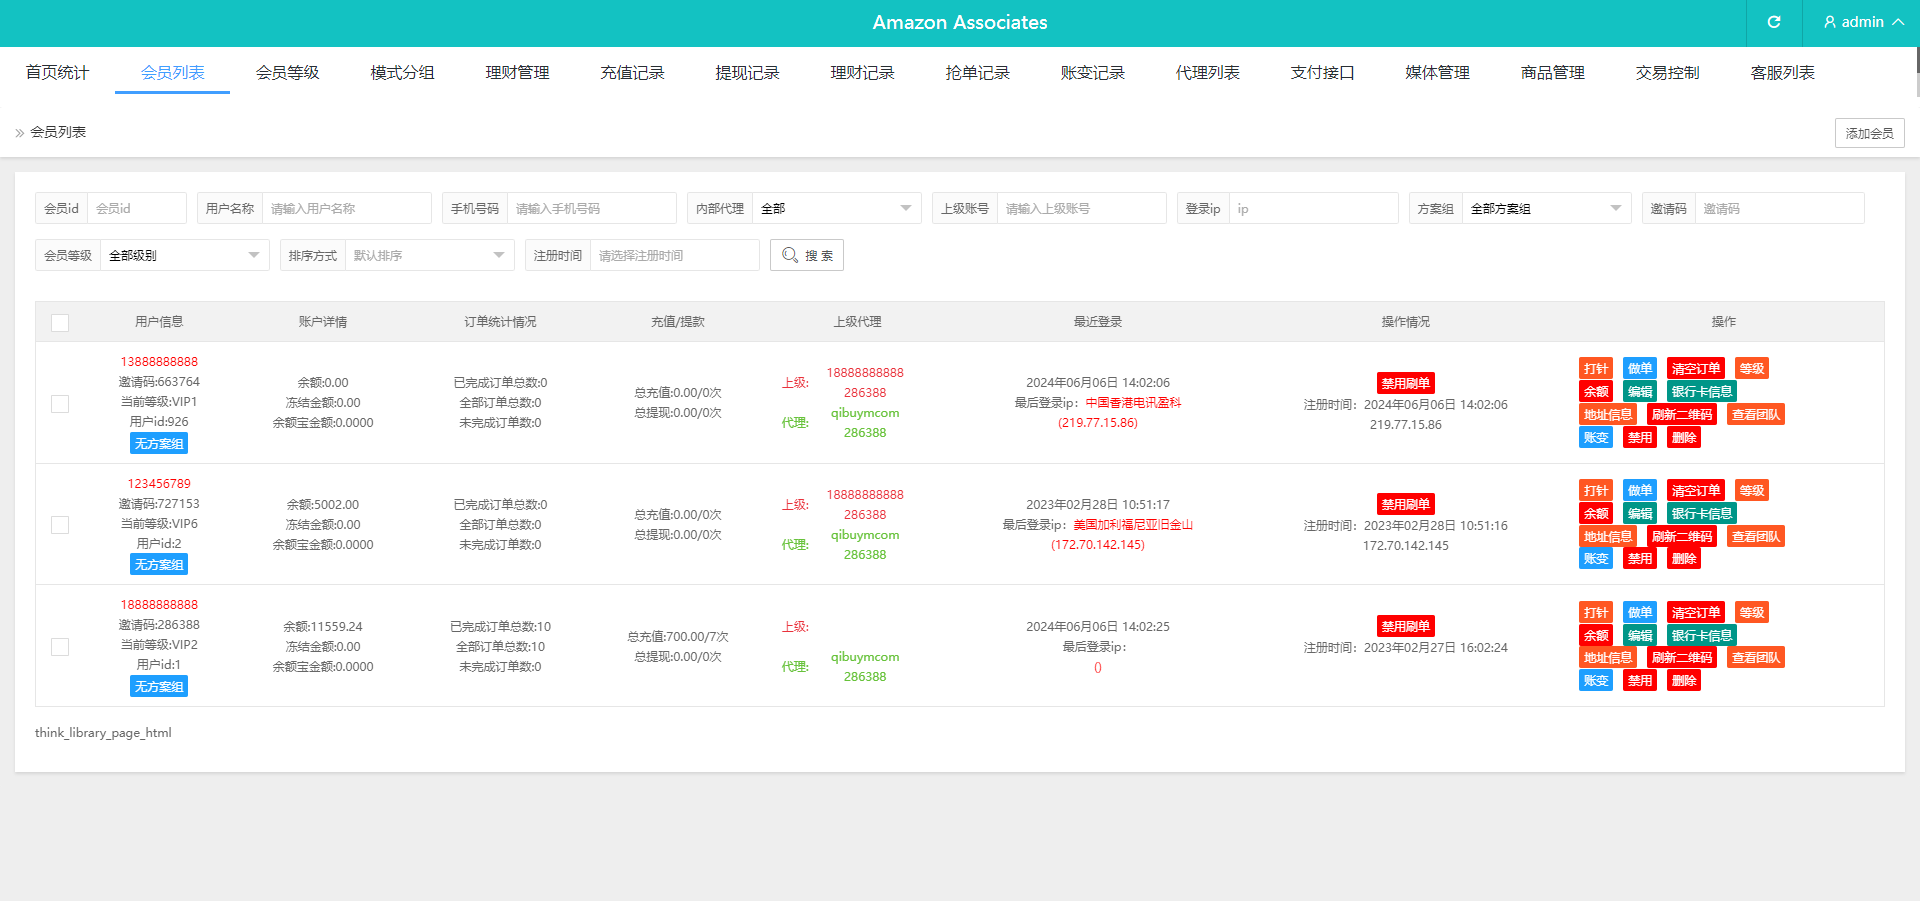This screenshot has width=1920, height=901.
Task: Click 做单 for user 123456789
Action: coord(1639,491)
